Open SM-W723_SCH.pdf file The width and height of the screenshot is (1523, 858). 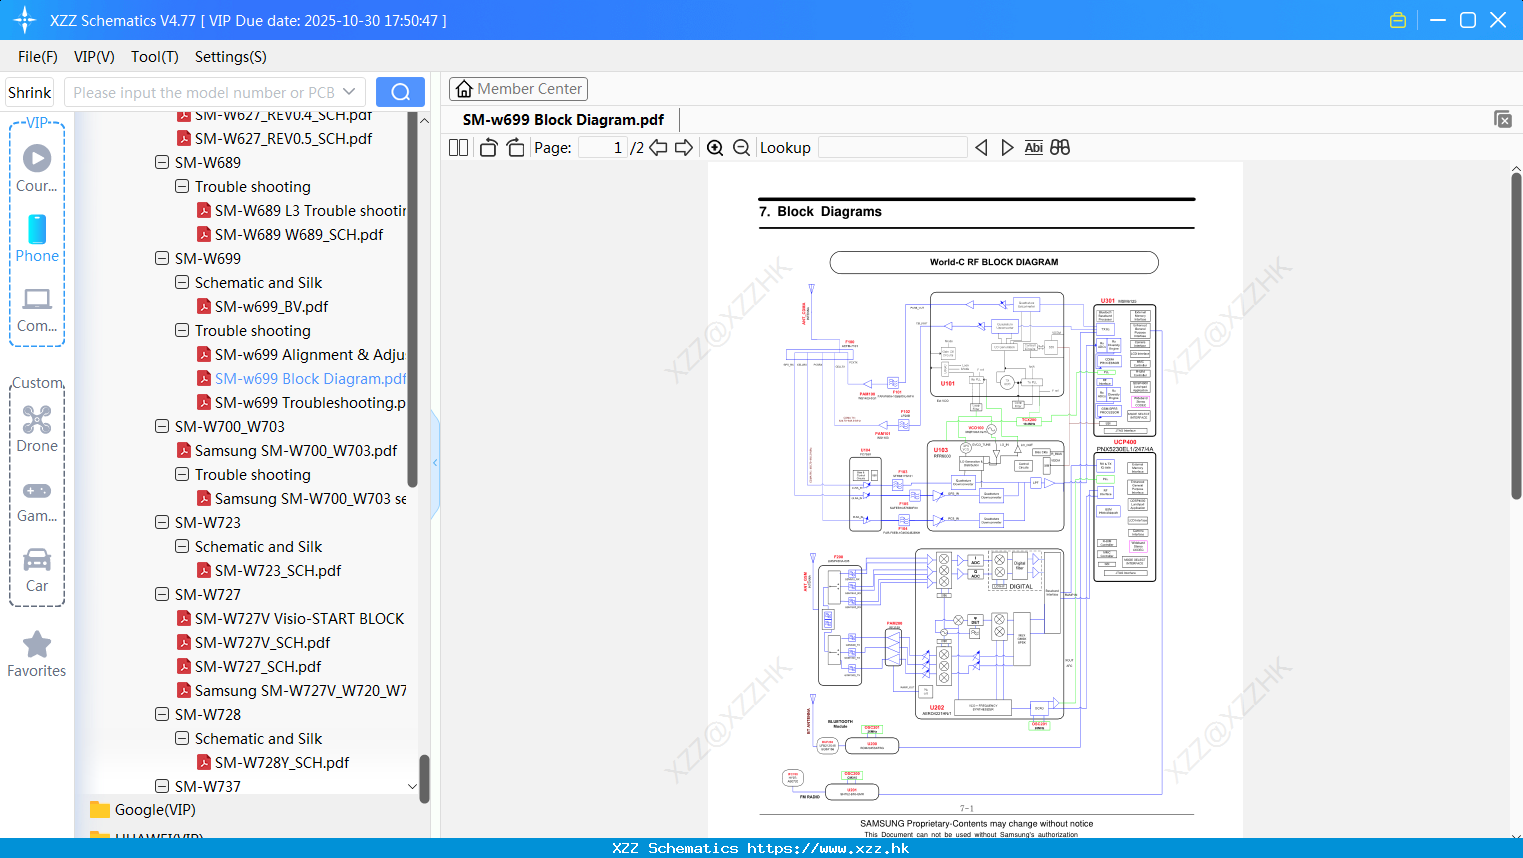[278, 570]
